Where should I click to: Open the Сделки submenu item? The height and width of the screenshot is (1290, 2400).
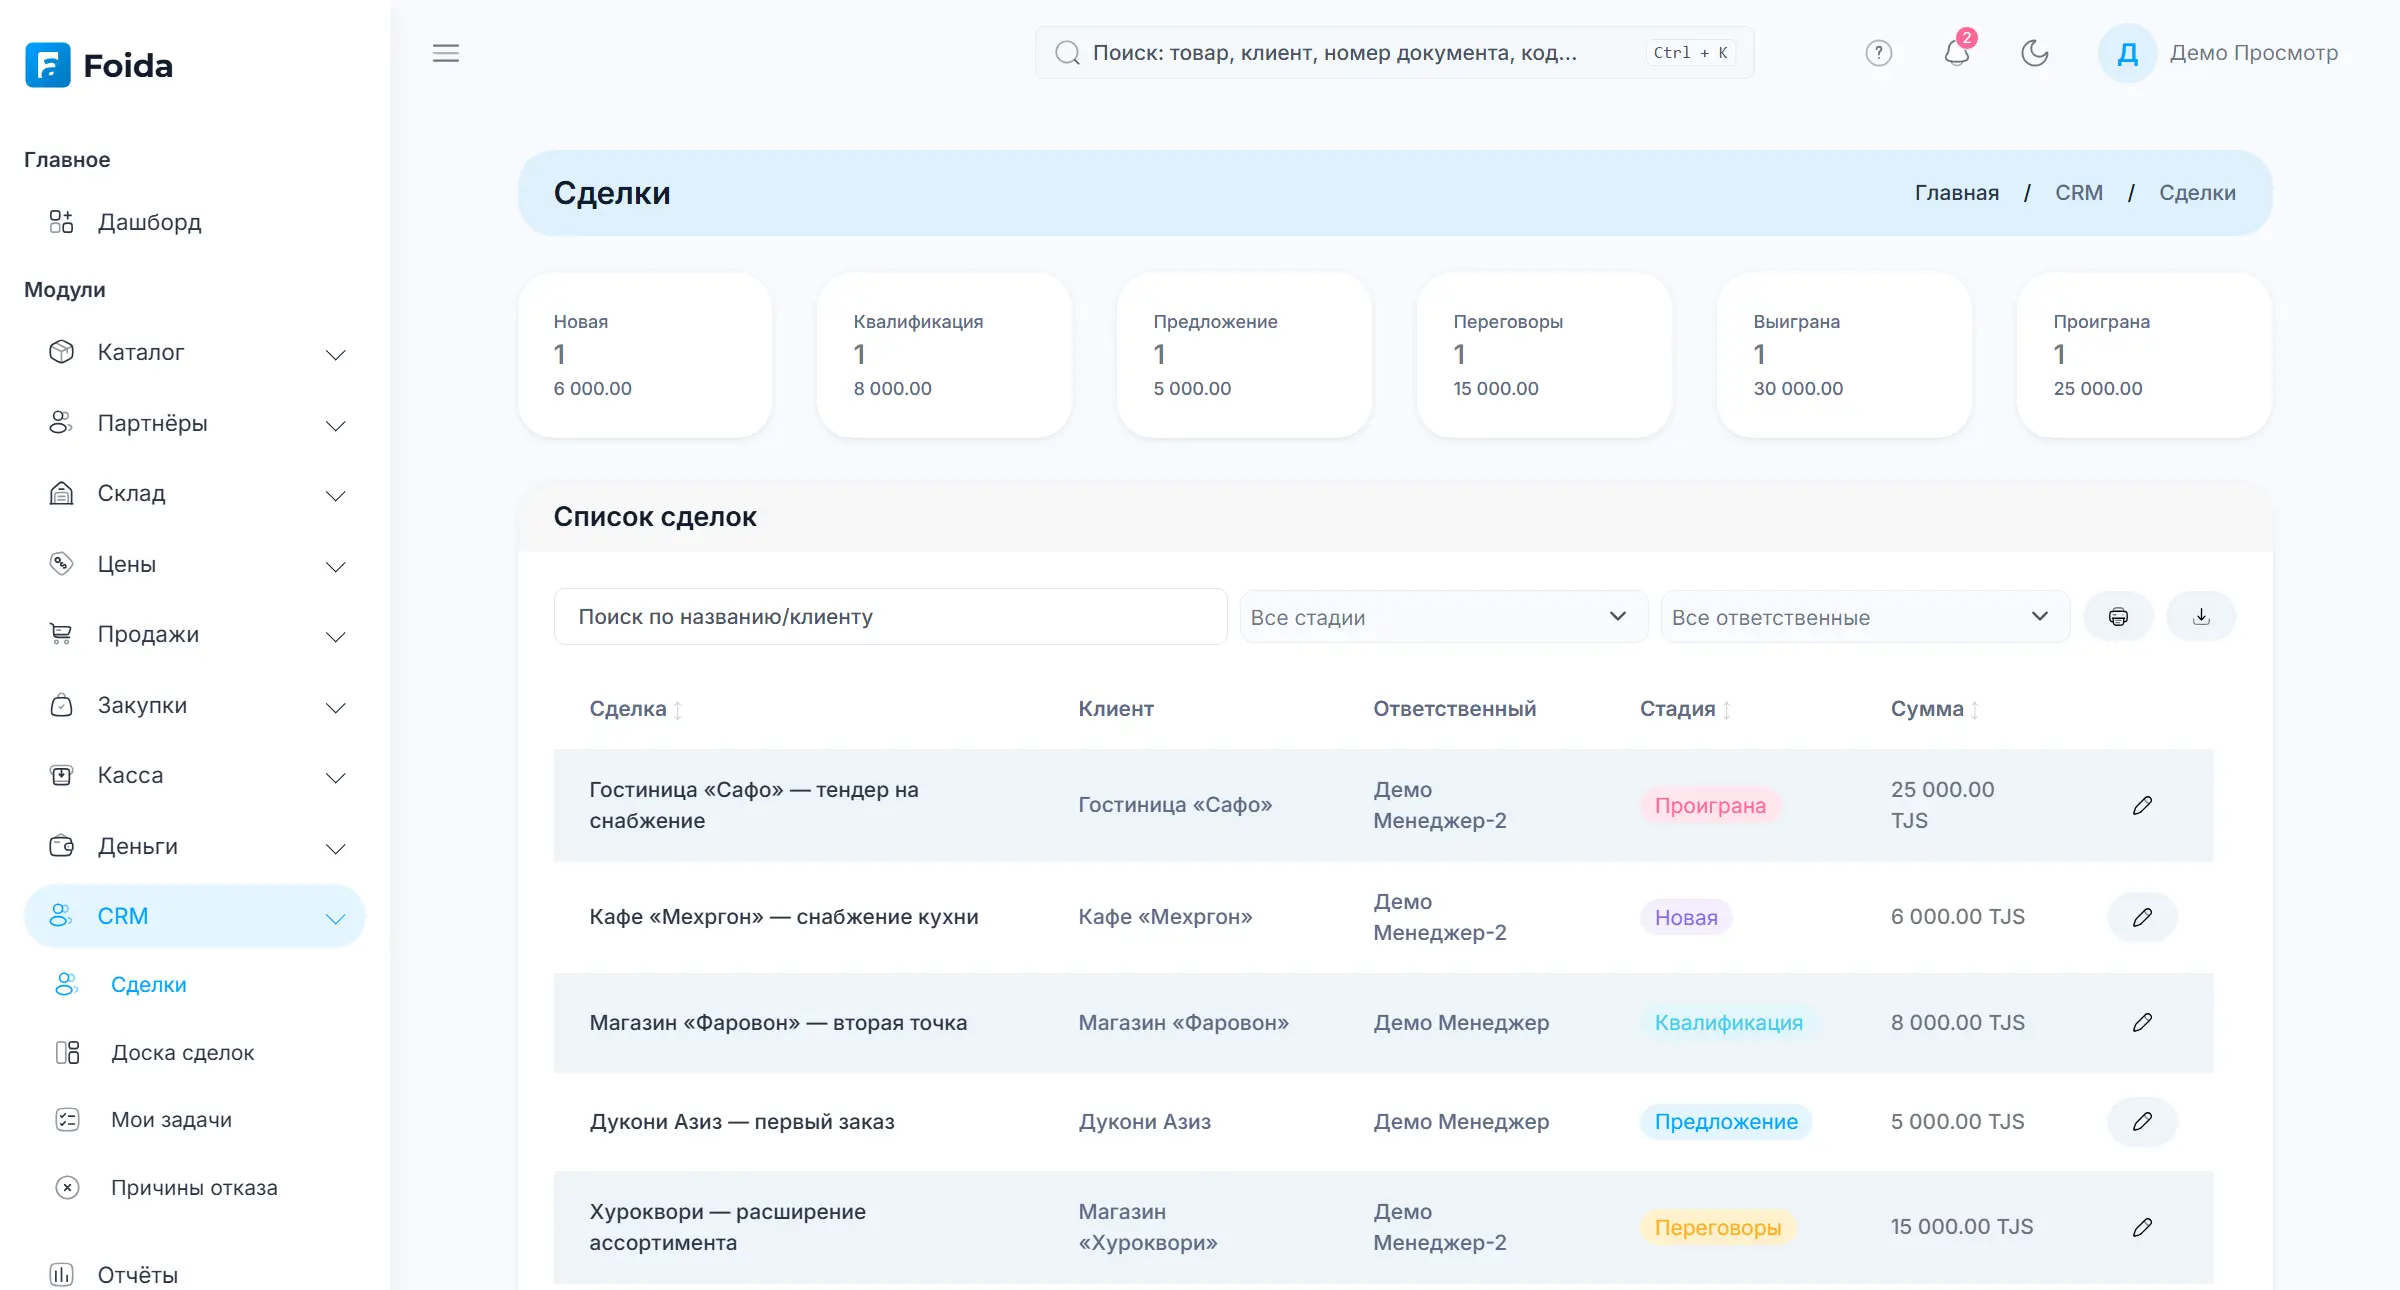pos(149,985)
